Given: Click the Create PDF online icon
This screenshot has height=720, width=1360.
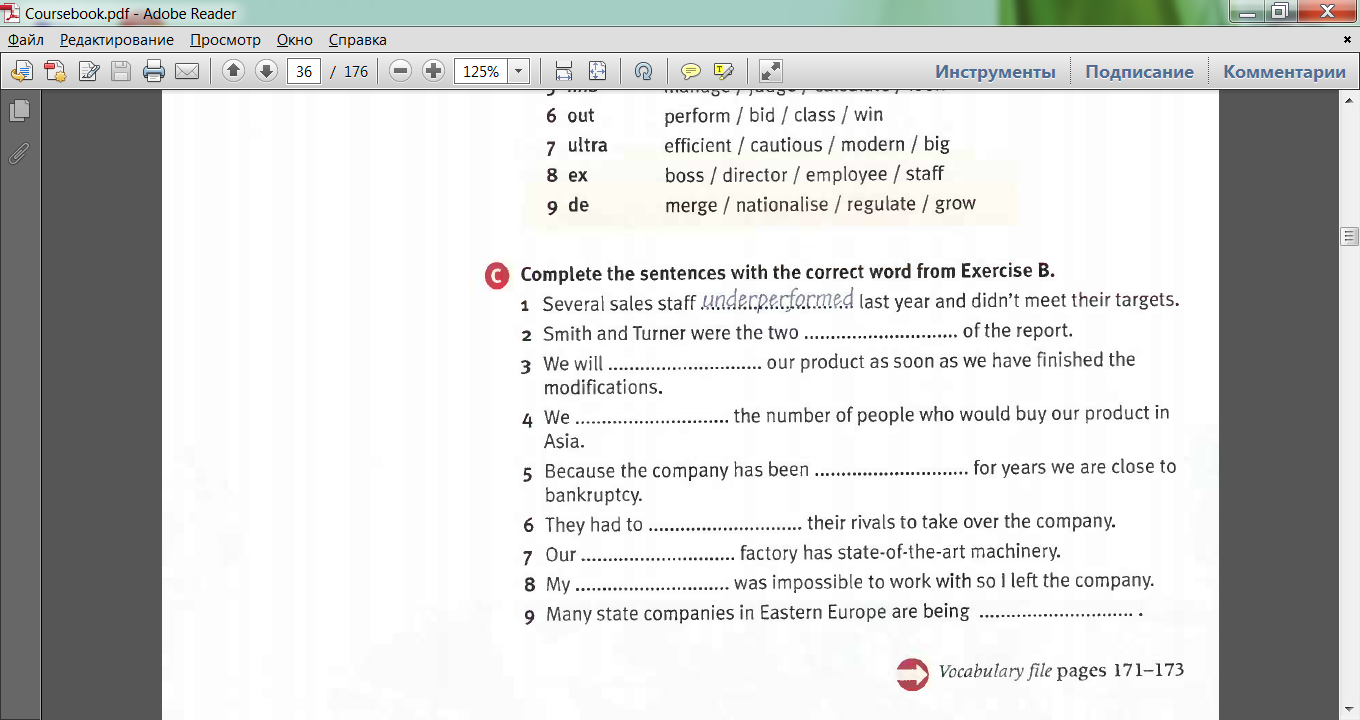Looking at the screenshot, I should [55, 71].
